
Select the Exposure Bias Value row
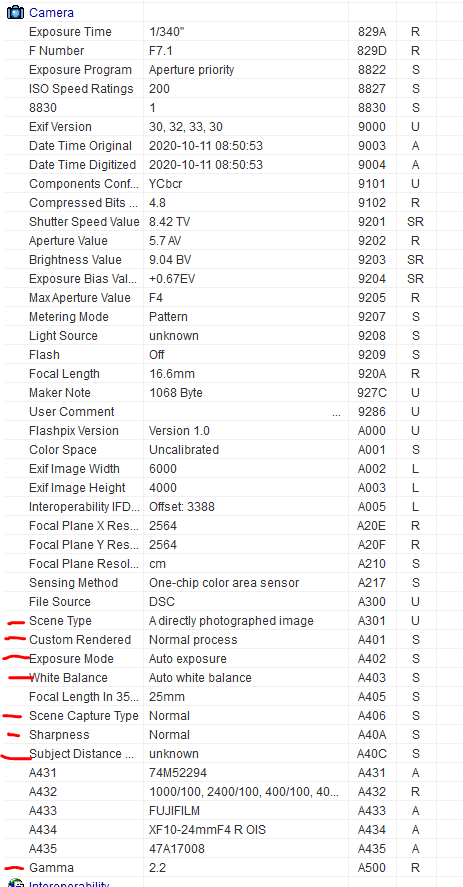coord(232,279)
